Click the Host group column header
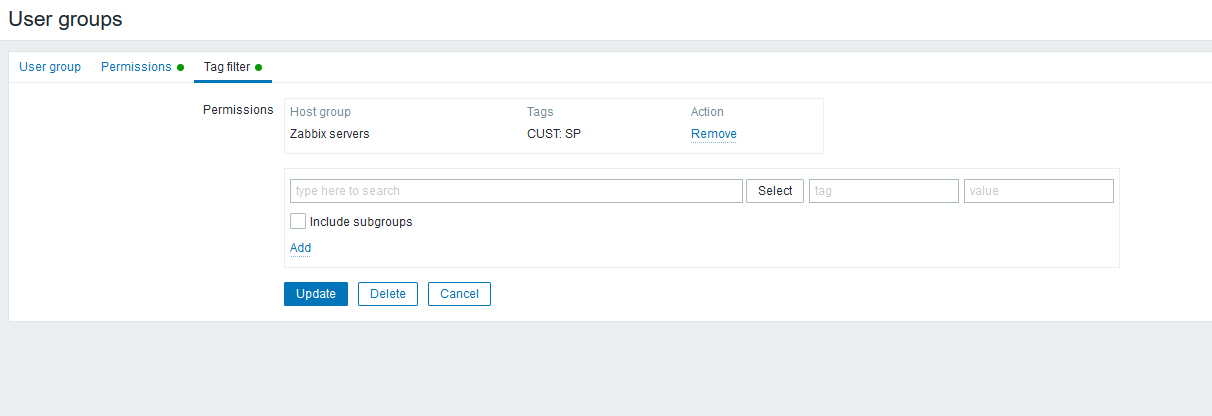The width and height of the screenshot is (1212, 416). 320,112
